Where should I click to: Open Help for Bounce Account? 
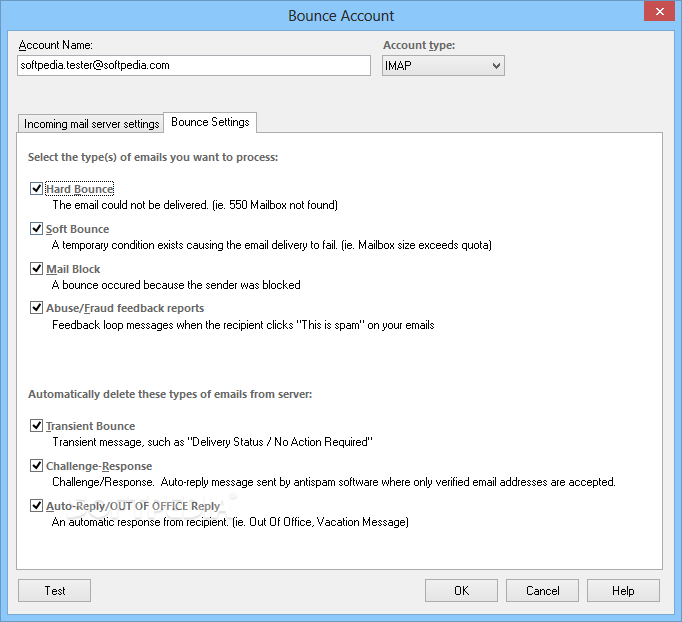[x=623, y=591]
